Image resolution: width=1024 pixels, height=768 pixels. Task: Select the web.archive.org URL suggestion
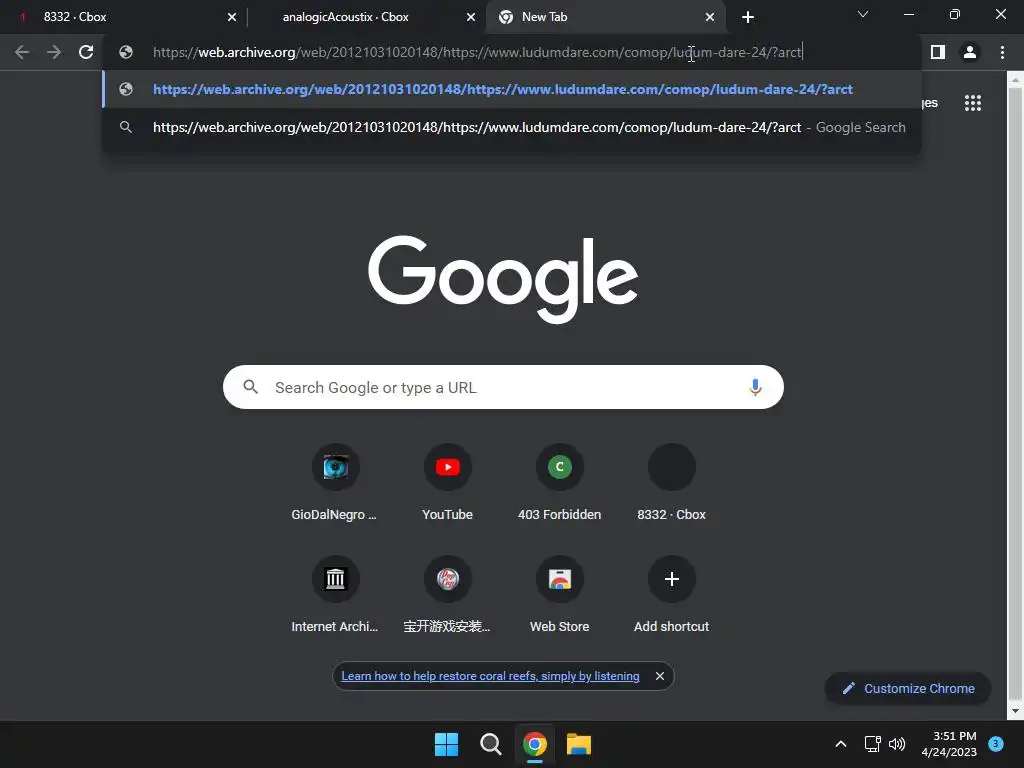(x=512, y=89)
